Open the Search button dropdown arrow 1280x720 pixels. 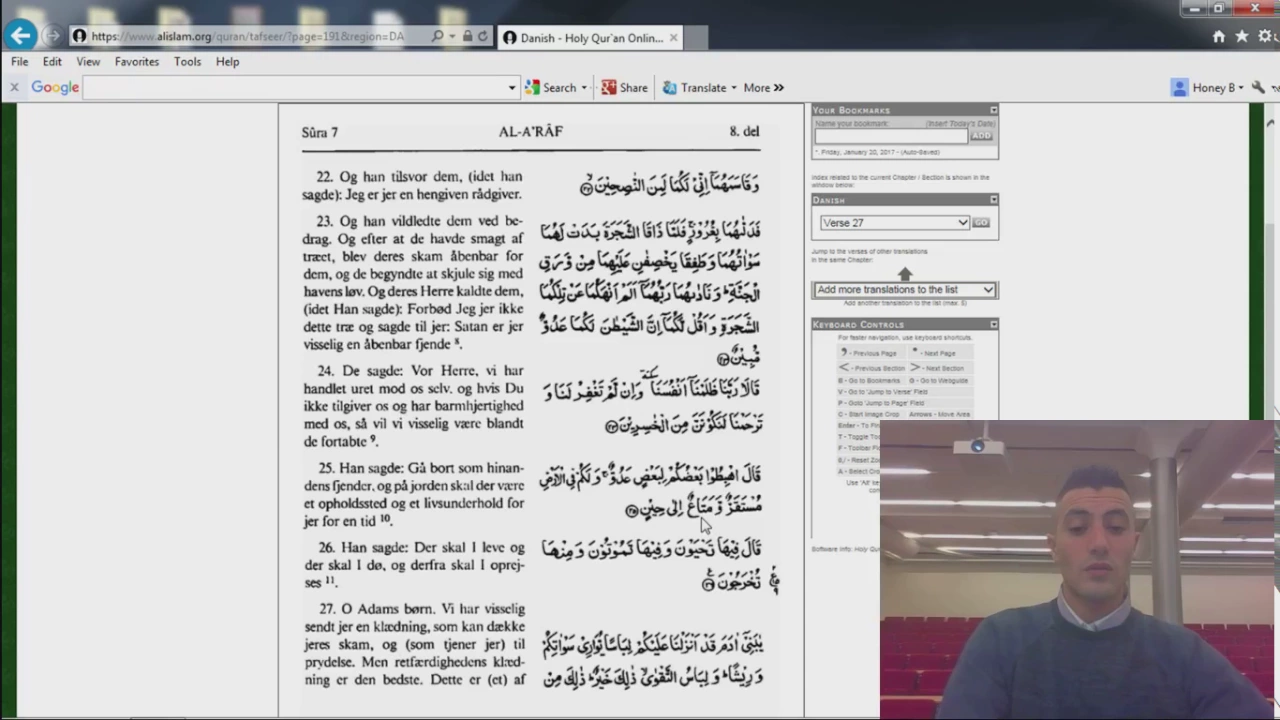point(584,88)
